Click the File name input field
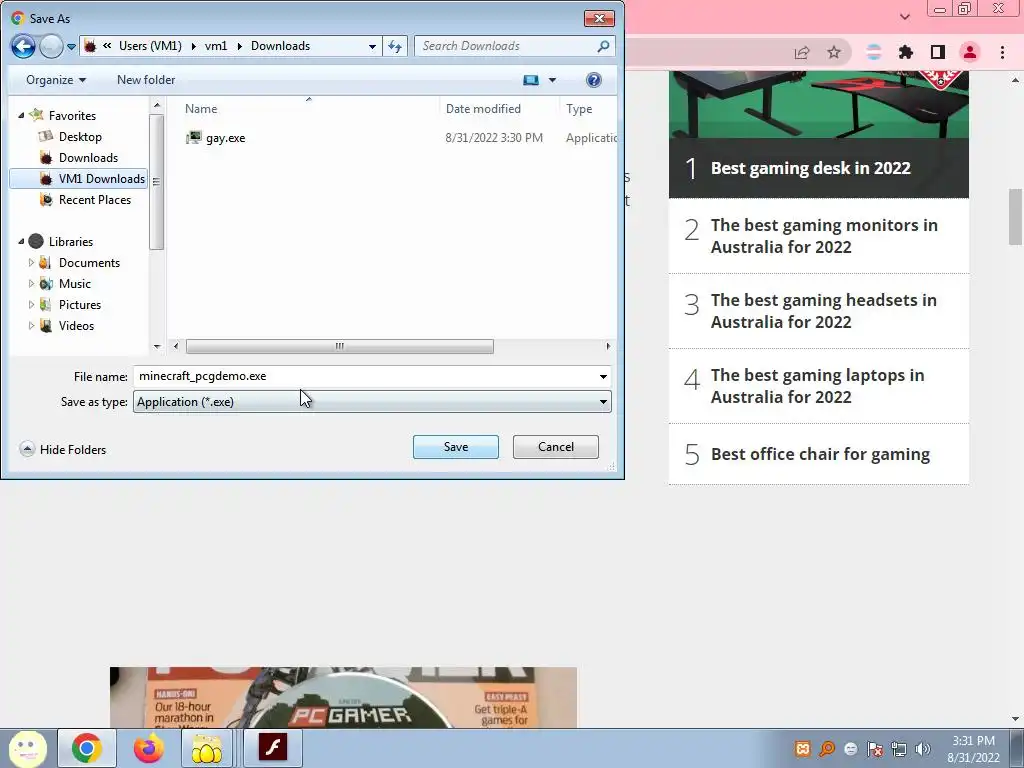The height and width of the screenshot is (768, 1024). 364,376
